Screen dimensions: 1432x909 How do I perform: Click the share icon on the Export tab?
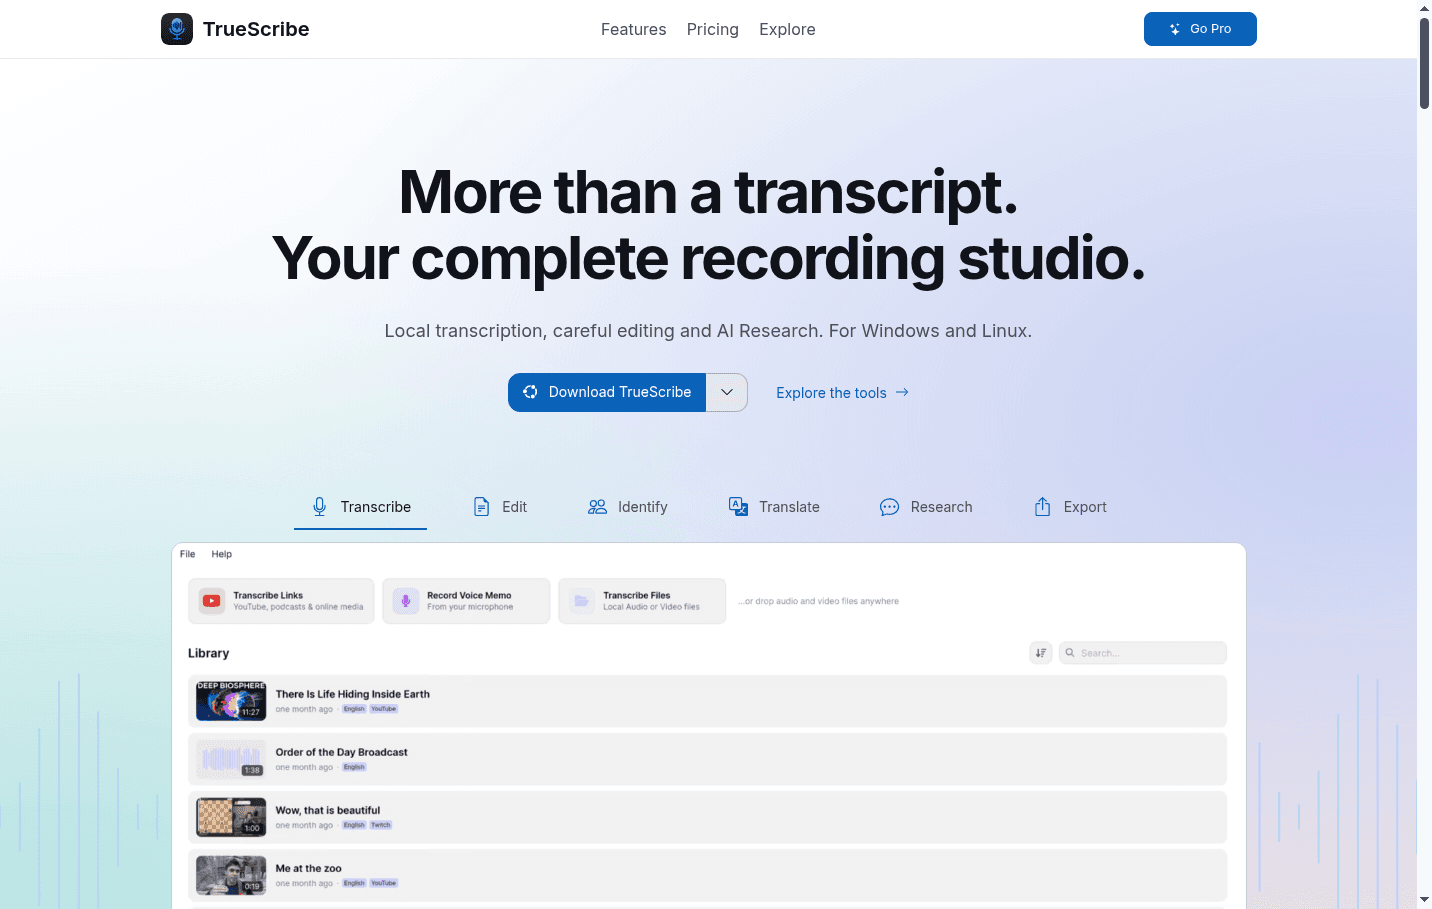[x=1042, y=507]
